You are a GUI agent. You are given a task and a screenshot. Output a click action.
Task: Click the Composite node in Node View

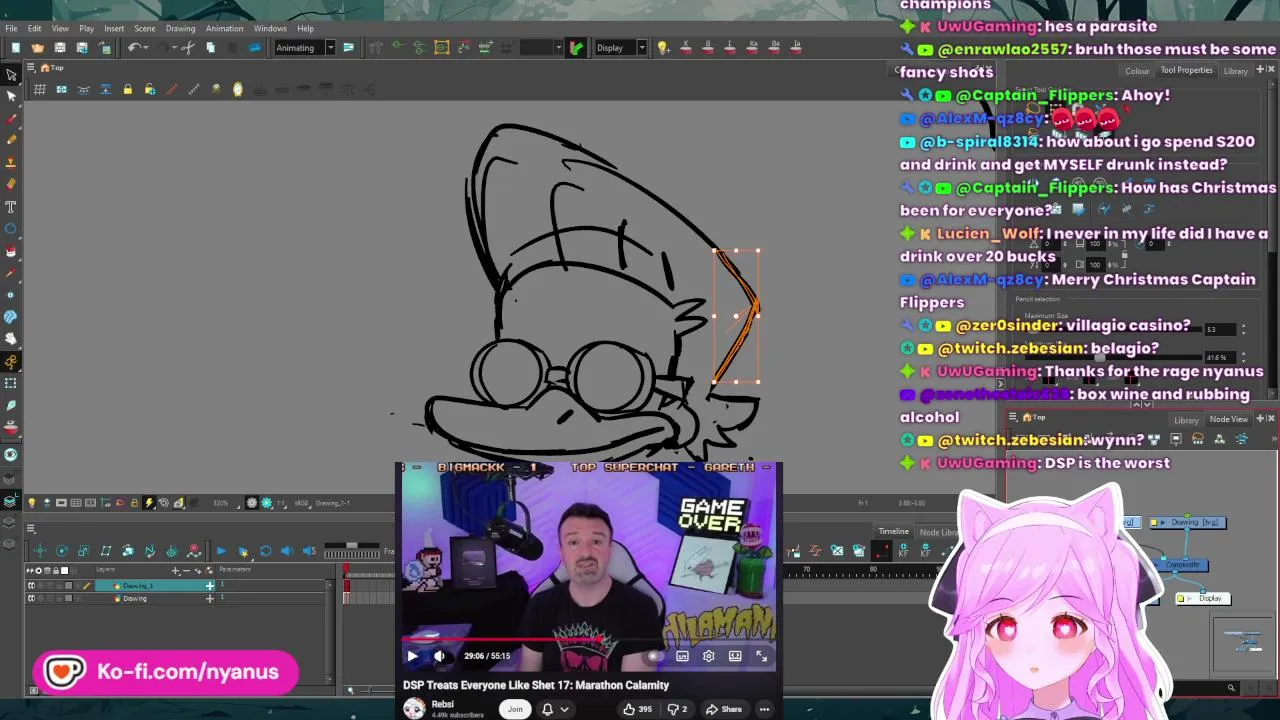[1182, 565]
